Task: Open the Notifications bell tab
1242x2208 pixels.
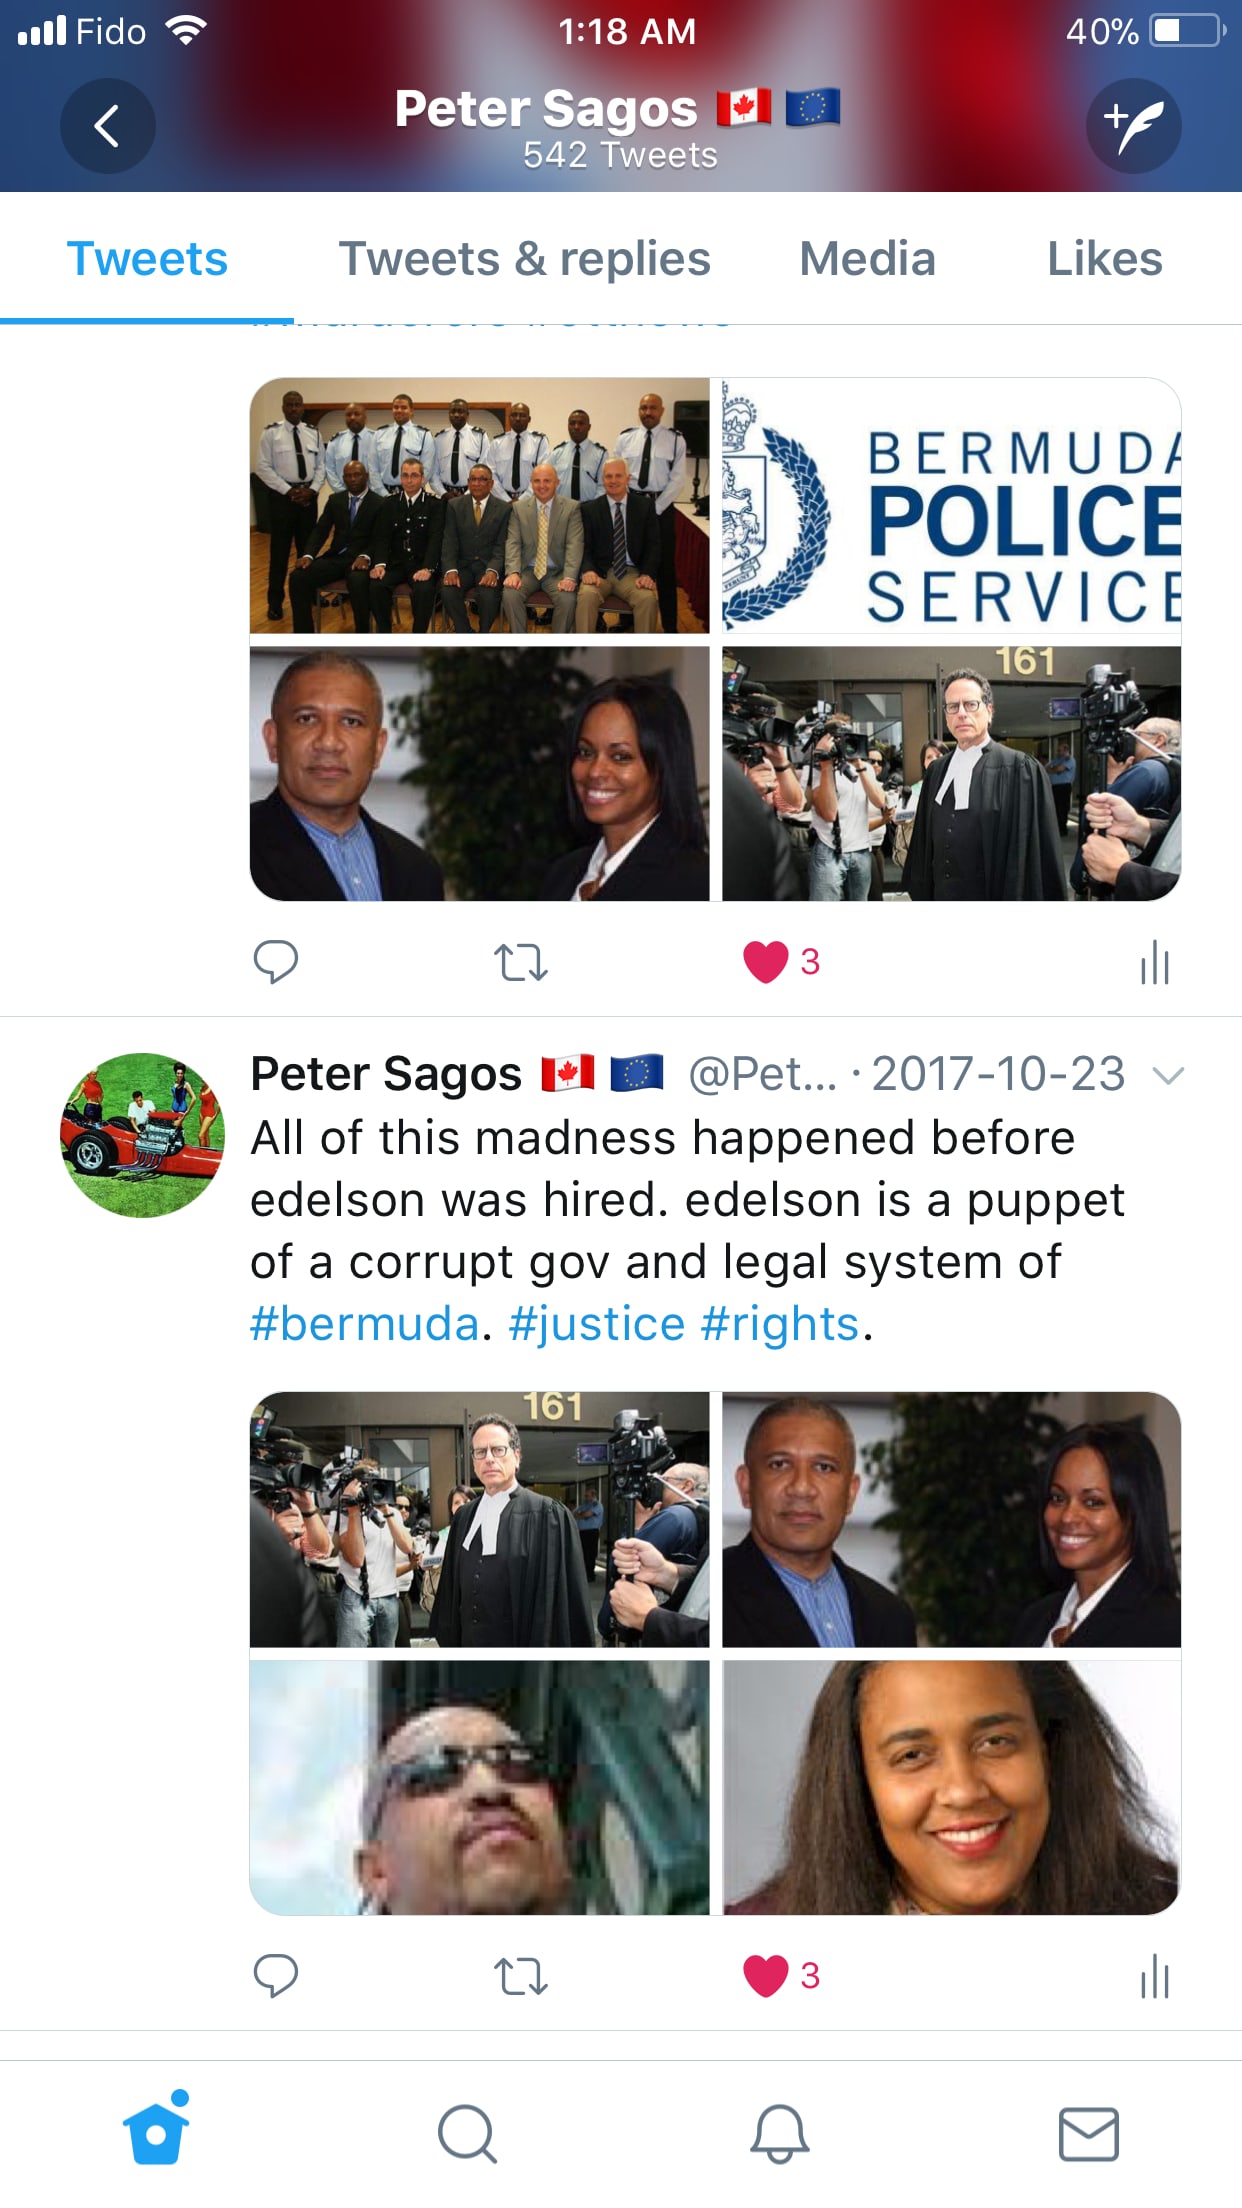Action: point(779,2134)
